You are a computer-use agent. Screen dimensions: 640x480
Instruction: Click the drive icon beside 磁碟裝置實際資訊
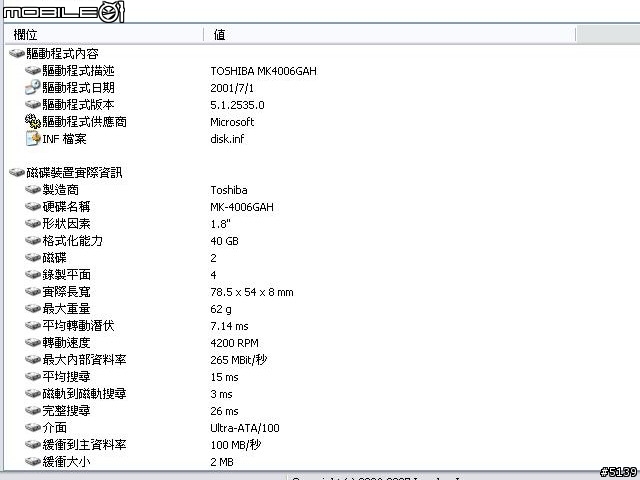point(17,173)
